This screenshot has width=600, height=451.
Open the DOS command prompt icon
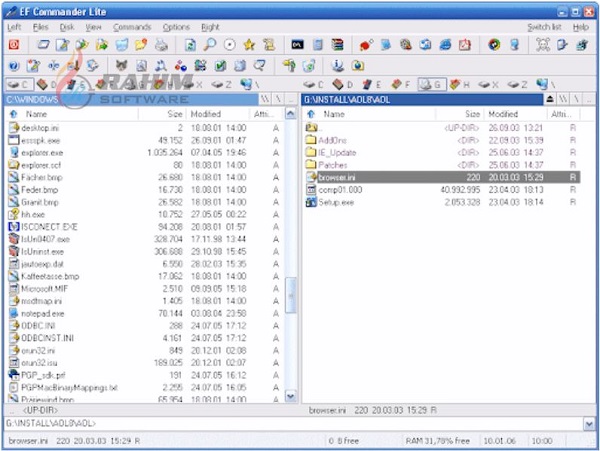[x=297, y=45]
